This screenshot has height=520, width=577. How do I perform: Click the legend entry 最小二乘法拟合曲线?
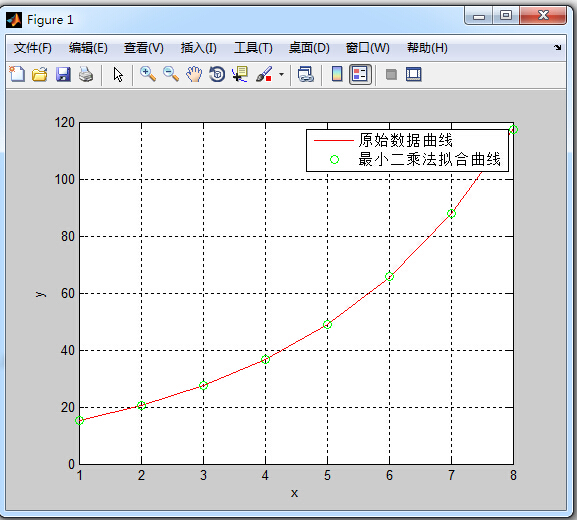(429, 159)
